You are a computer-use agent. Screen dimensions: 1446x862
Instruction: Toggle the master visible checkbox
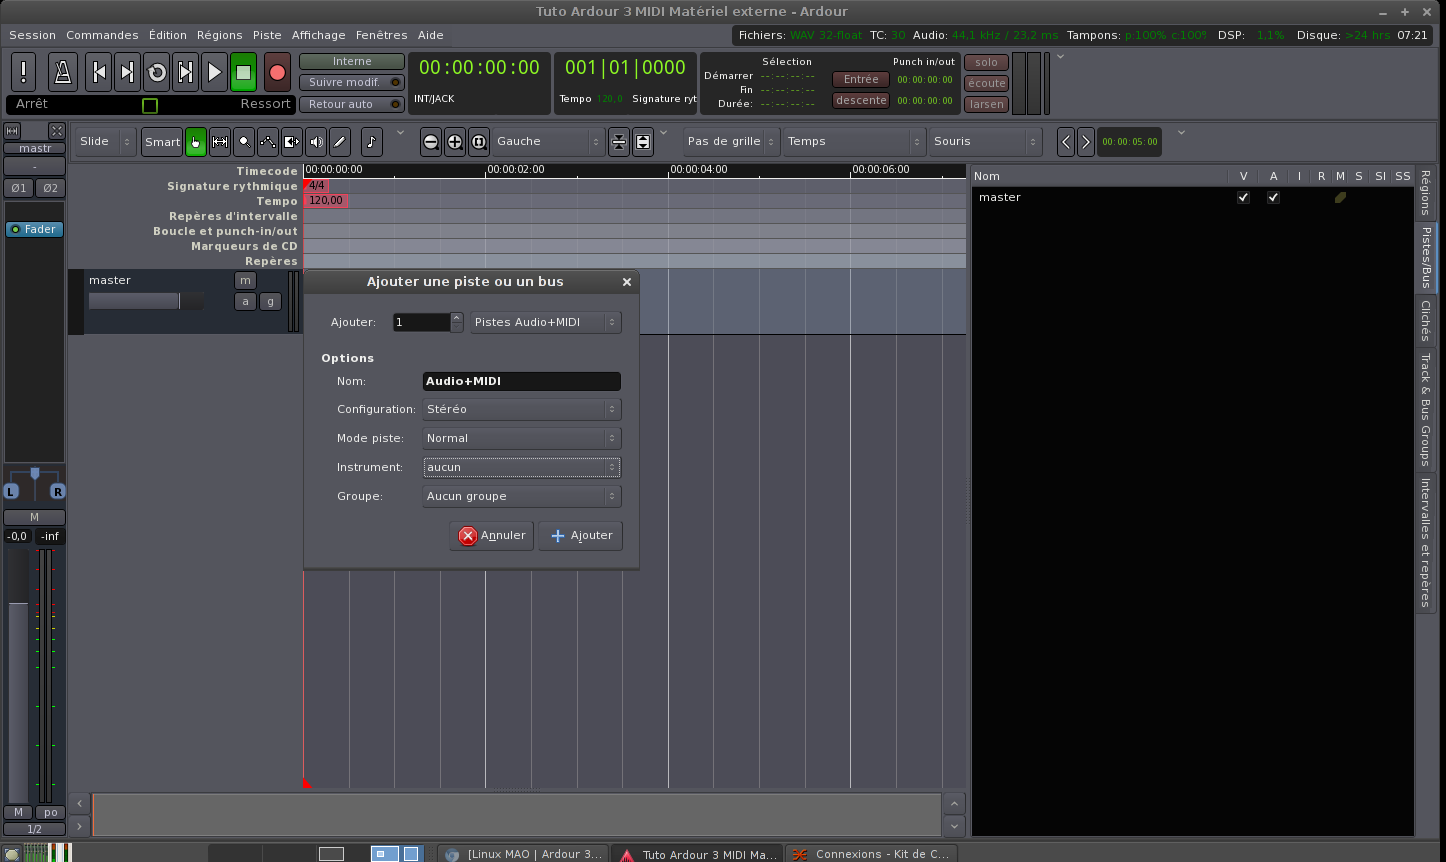click(x=1243, y=197)
